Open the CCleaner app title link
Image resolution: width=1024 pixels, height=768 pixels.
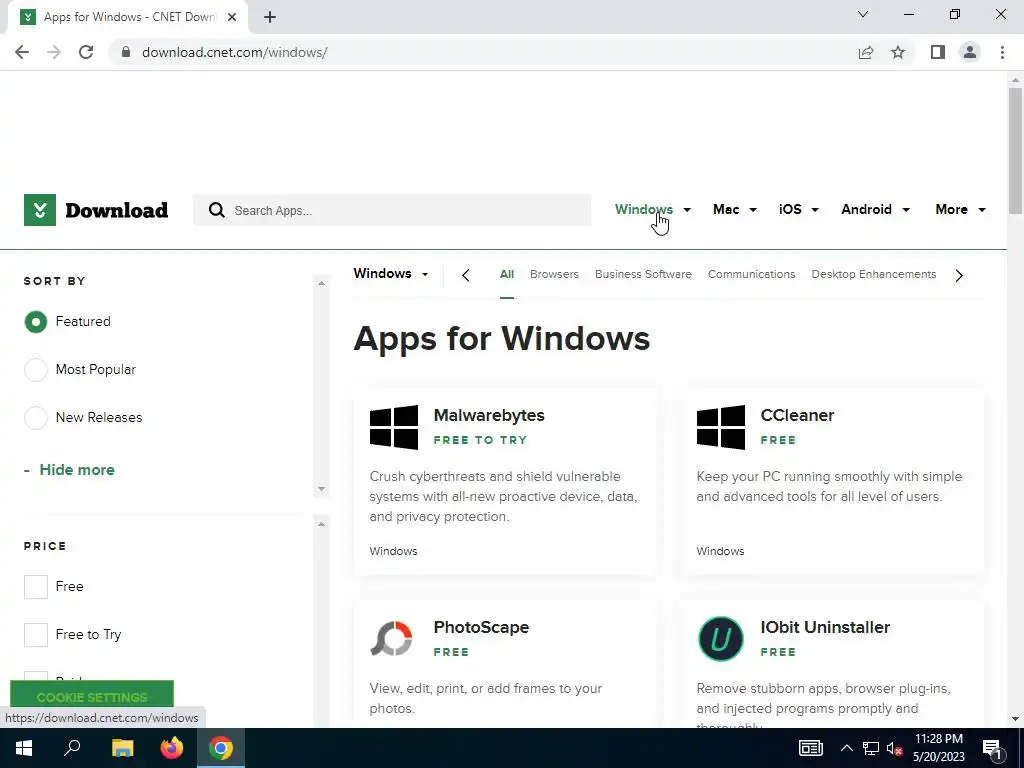[x=797, y=415]
